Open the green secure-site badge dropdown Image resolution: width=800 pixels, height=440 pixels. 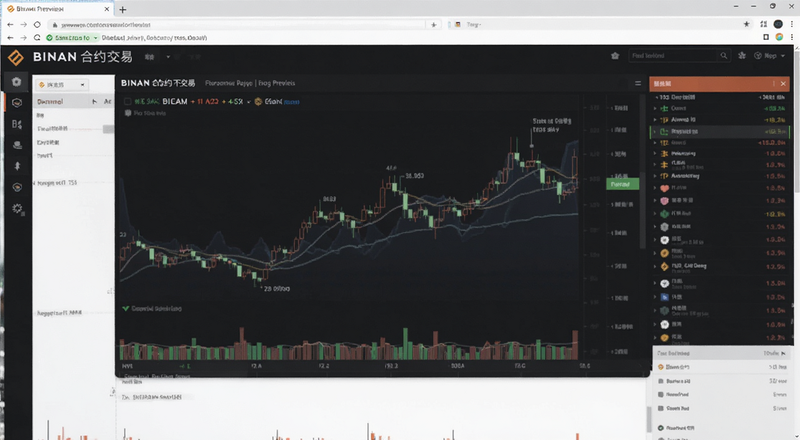click(x=72, y=38)
